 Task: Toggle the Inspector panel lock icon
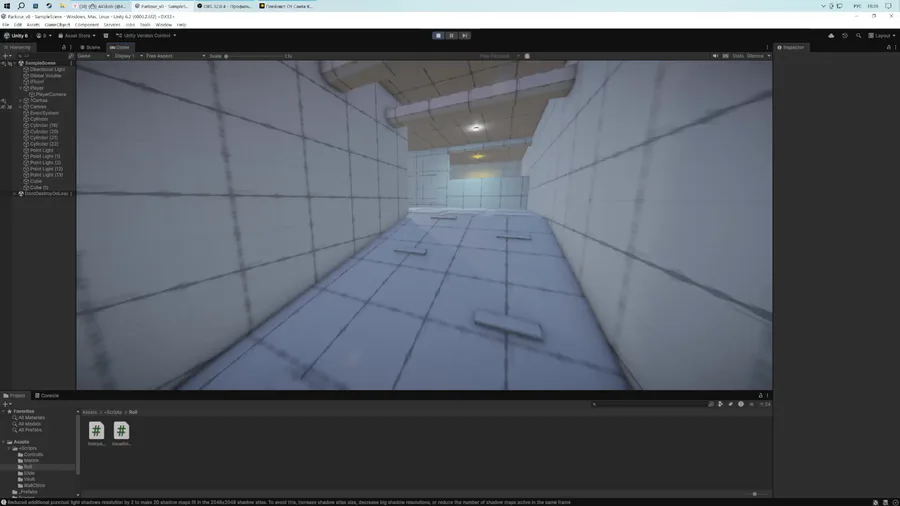(889, 48)
